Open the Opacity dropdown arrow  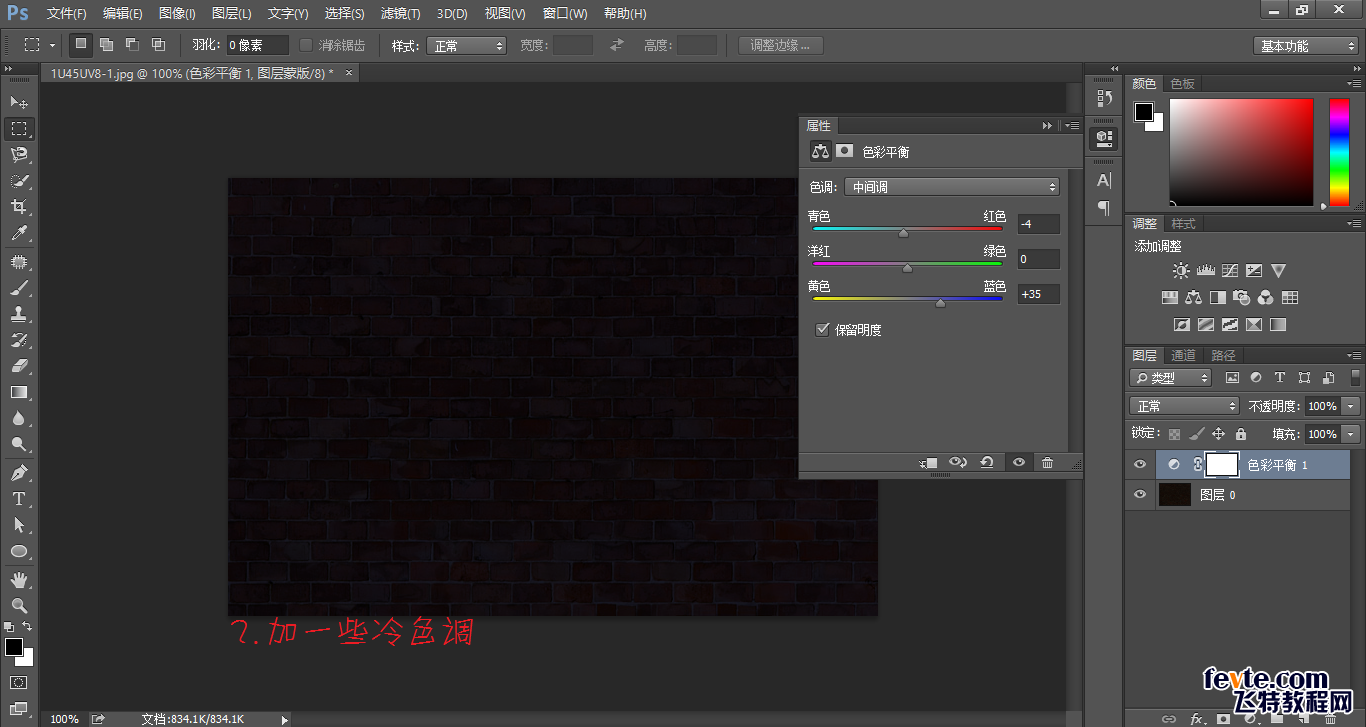pos(1351,406)
